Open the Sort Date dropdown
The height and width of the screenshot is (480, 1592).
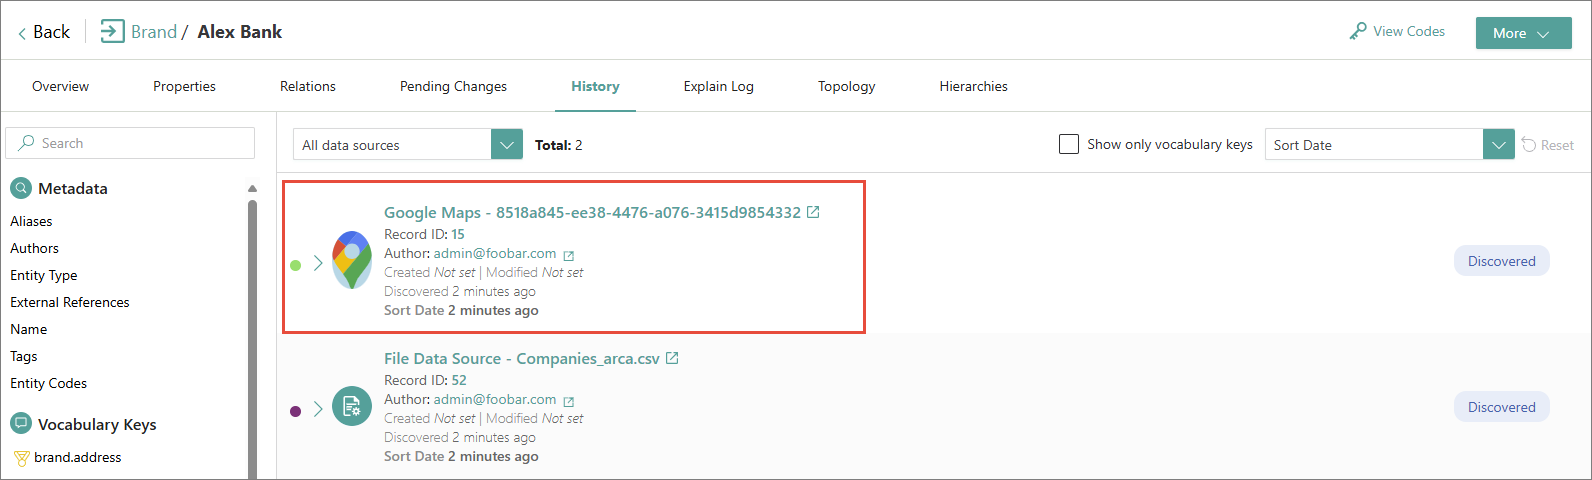point(1390,144)
